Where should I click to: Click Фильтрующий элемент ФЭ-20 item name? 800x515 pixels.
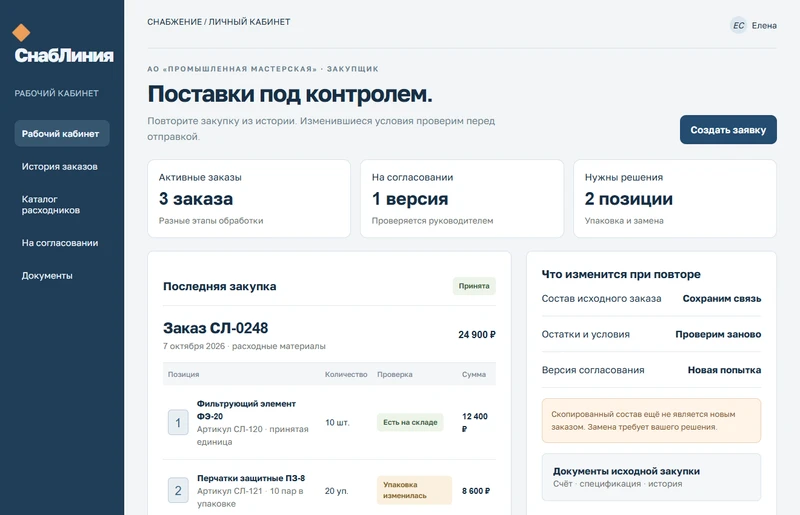246,410
